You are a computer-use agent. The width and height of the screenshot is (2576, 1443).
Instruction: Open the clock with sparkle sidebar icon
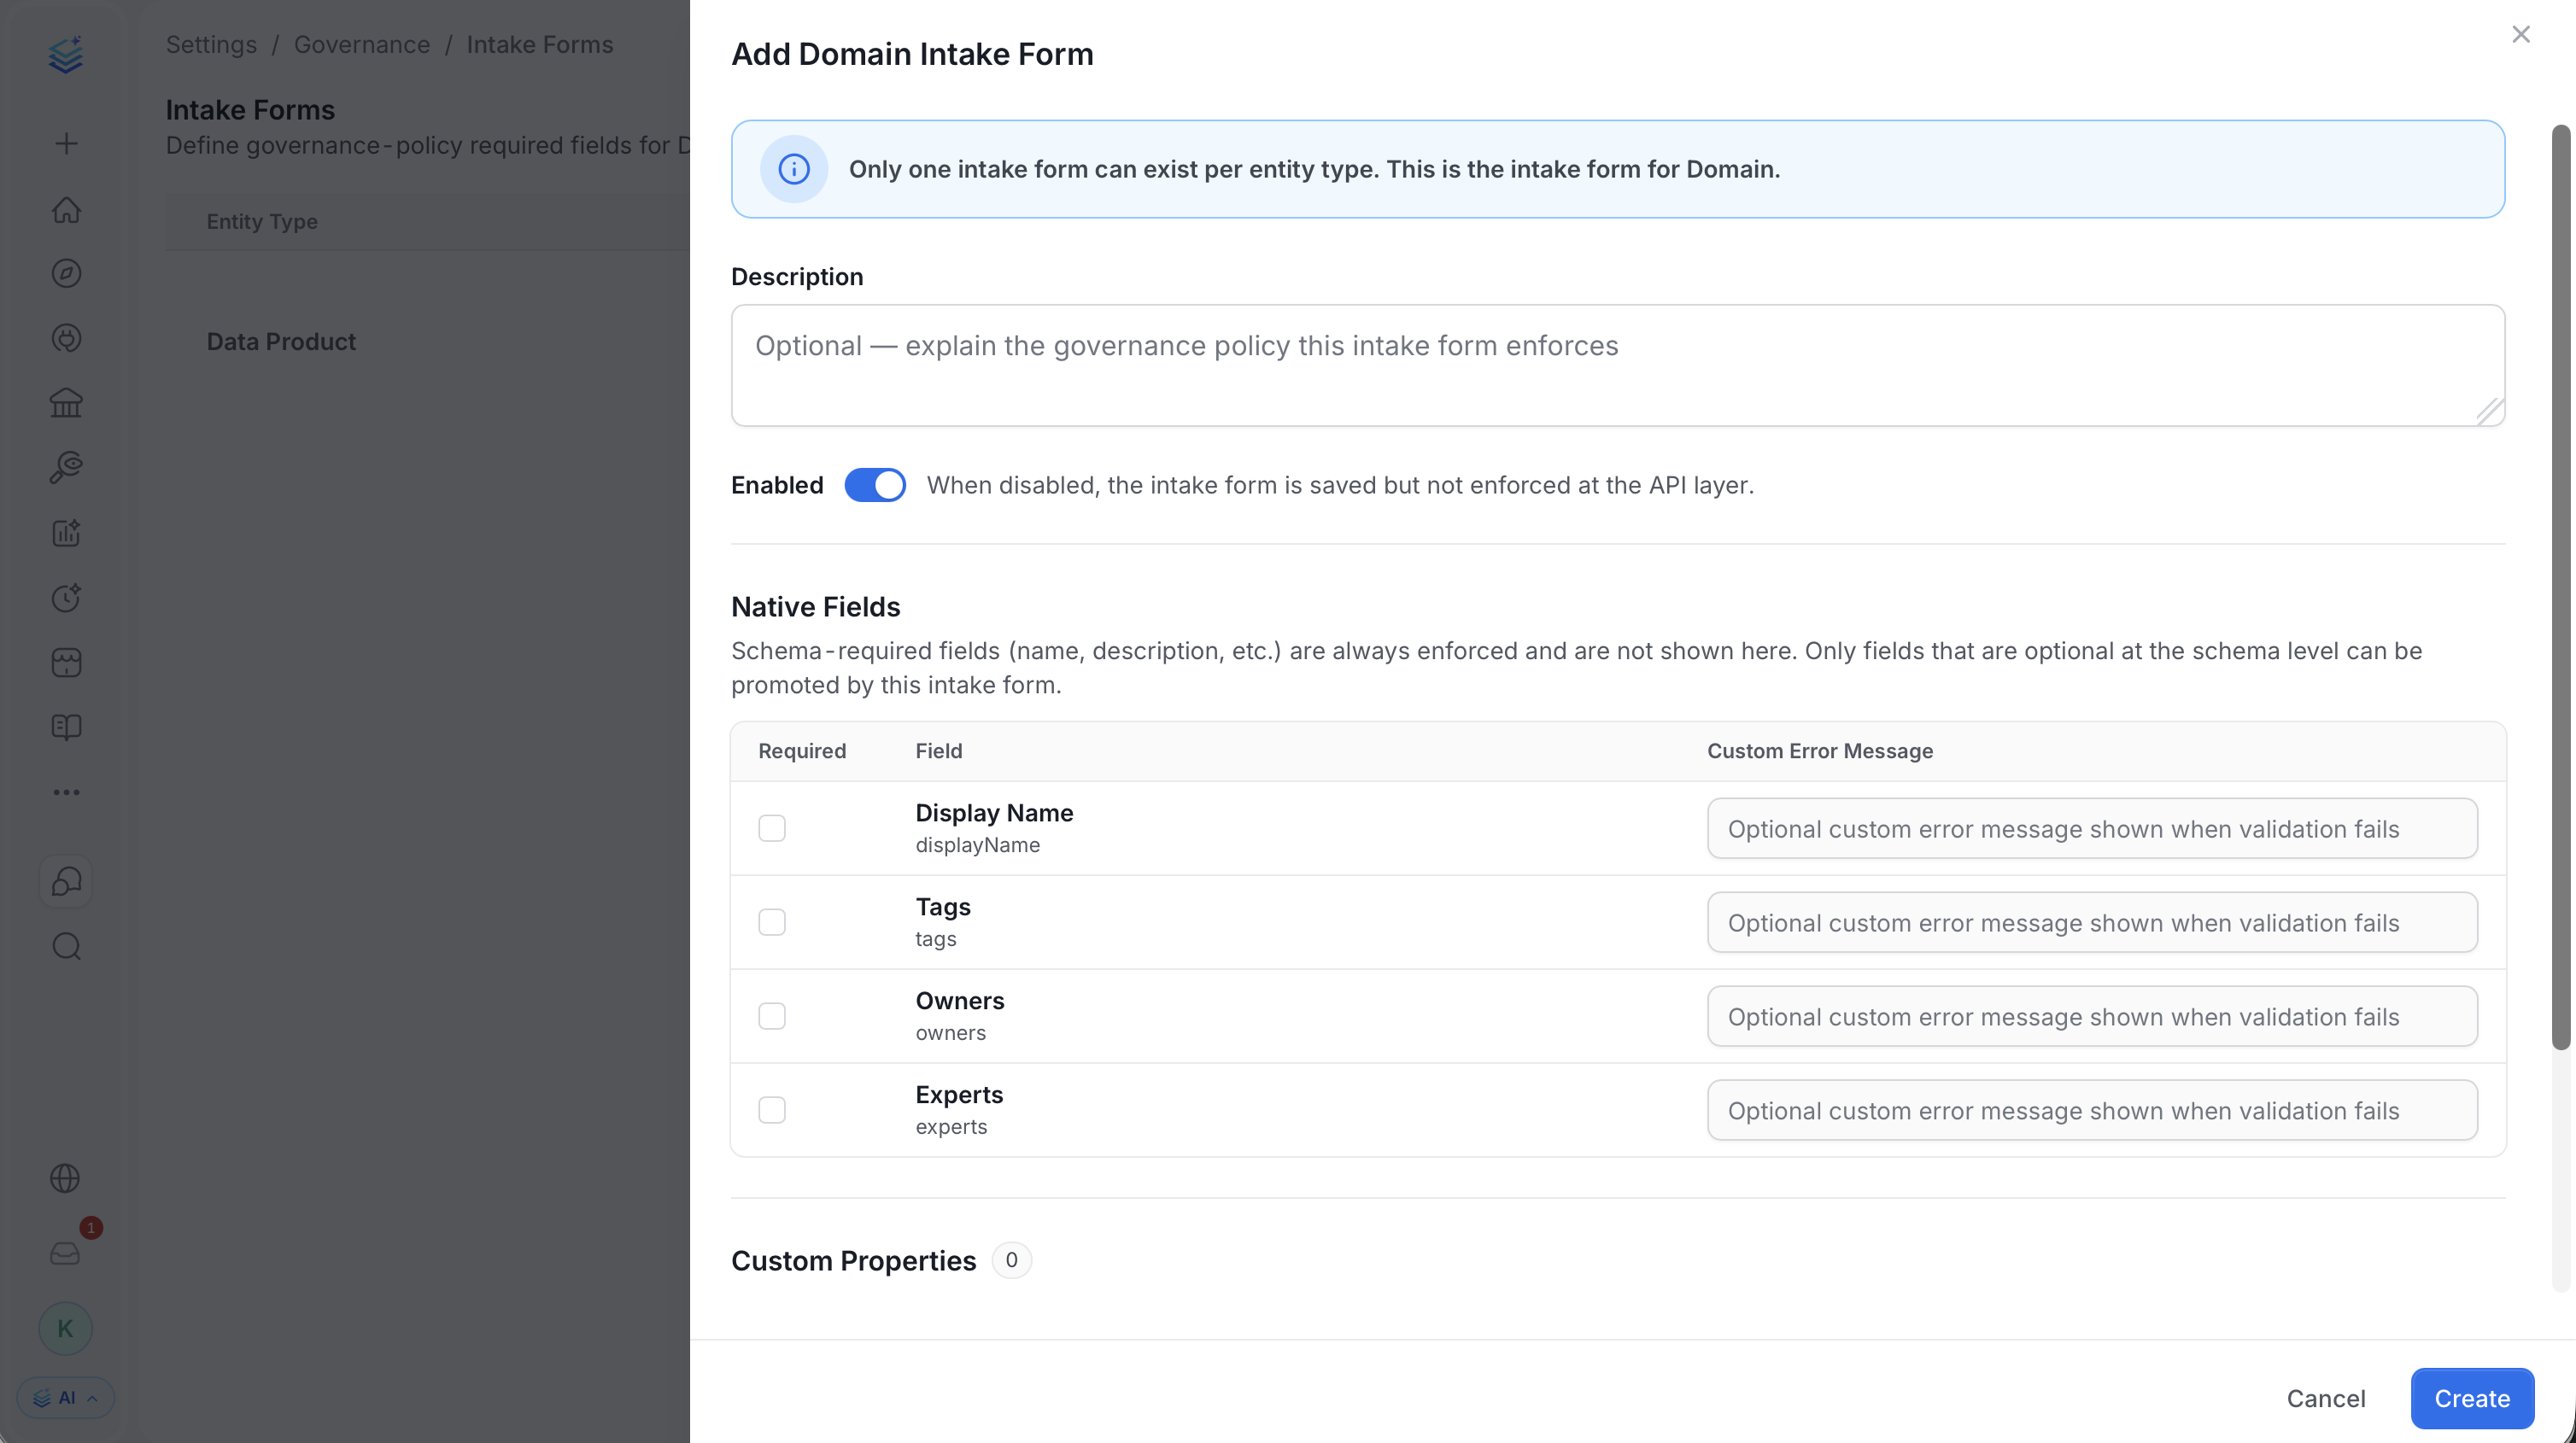[66, 598]
